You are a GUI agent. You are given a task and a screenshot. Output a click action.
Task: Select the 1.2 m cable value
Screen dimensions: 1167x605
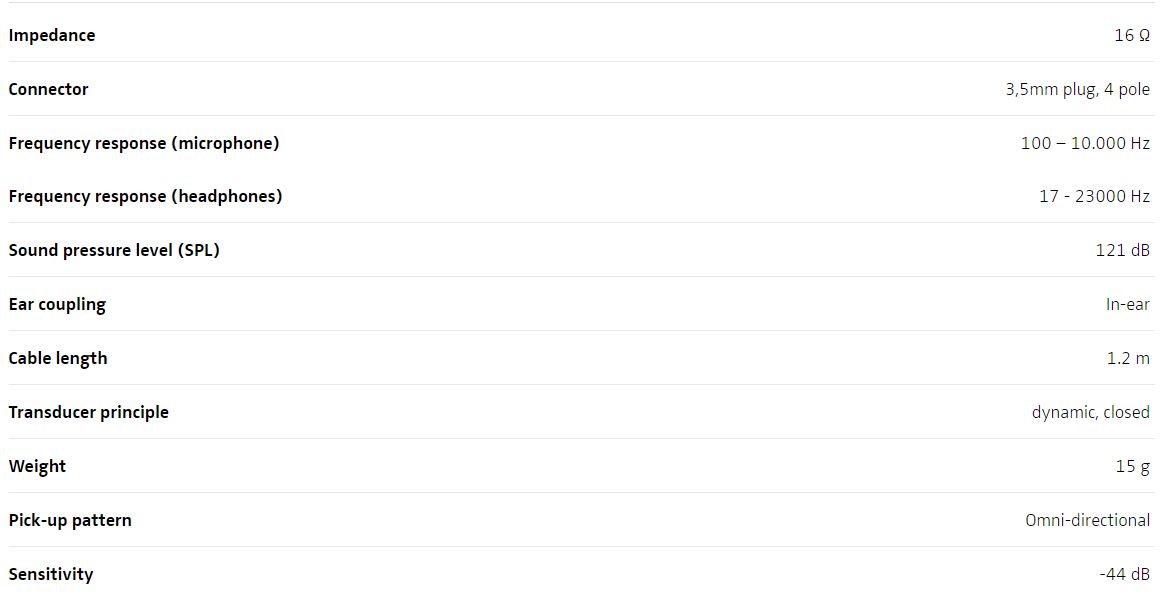point(1128,358)
